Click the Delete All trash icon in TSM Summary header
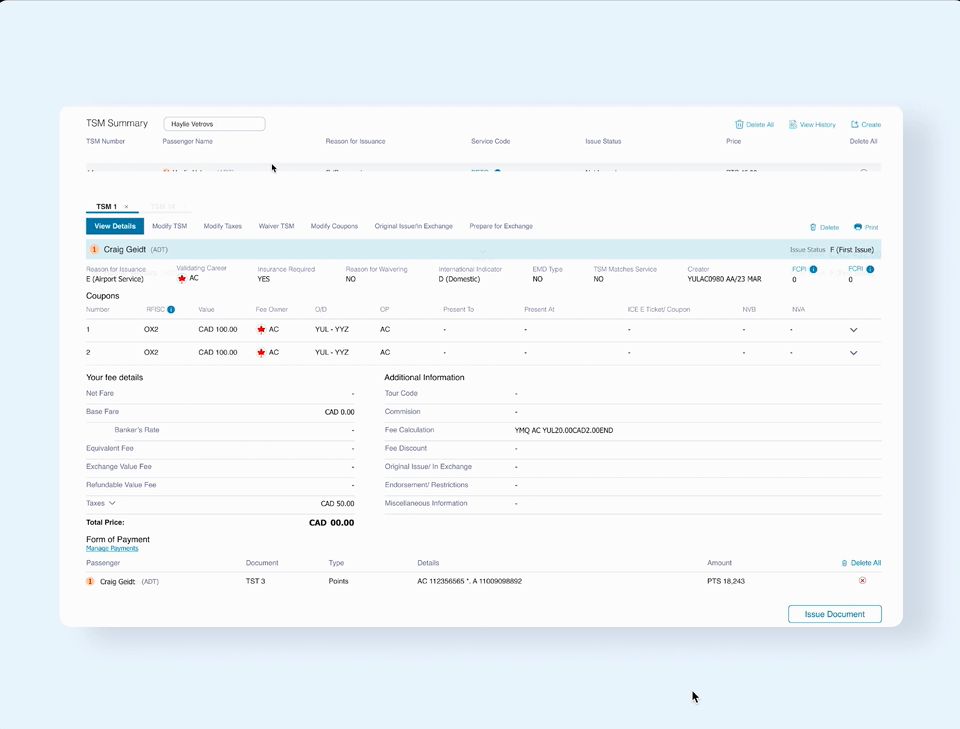The height and width of the screenshot is (729, 960). coord(739,124)
